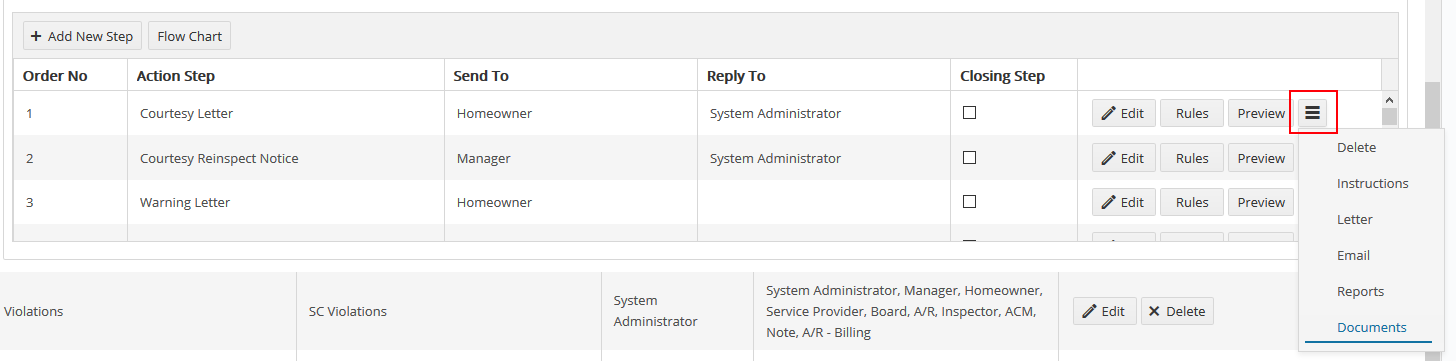Check Closing Step for Courtesy Reinspect Notice
This screenshot has width=1456, height=361.
point(969,157)
